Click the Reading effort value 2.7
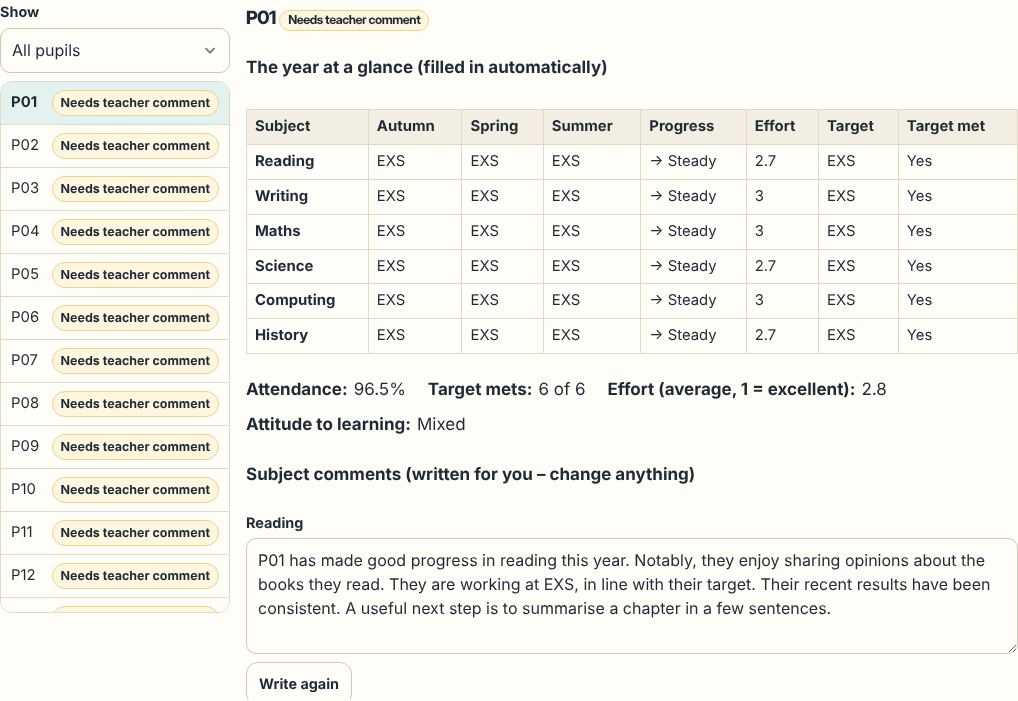1018x701 pixels. pyautogui.click(x=782, y=162)
